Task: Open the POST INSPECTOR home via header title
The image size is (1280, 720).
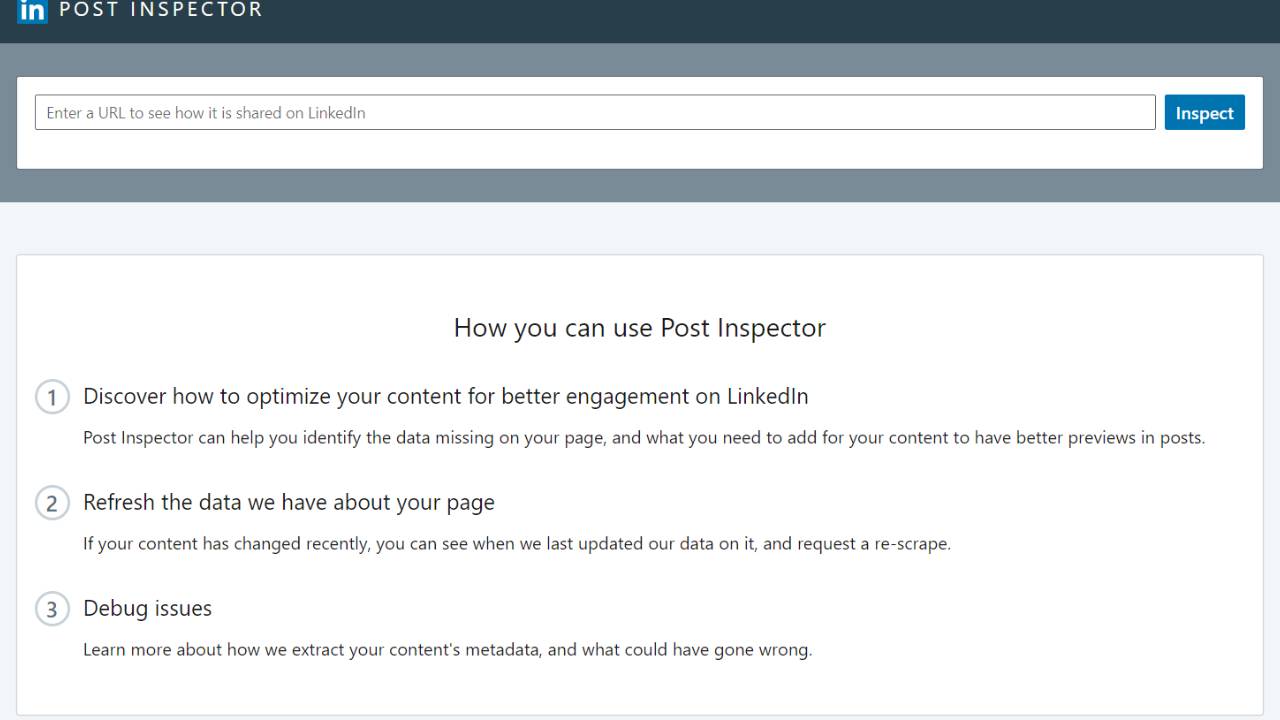Action: pyautogui.click(x=160, y=11)
